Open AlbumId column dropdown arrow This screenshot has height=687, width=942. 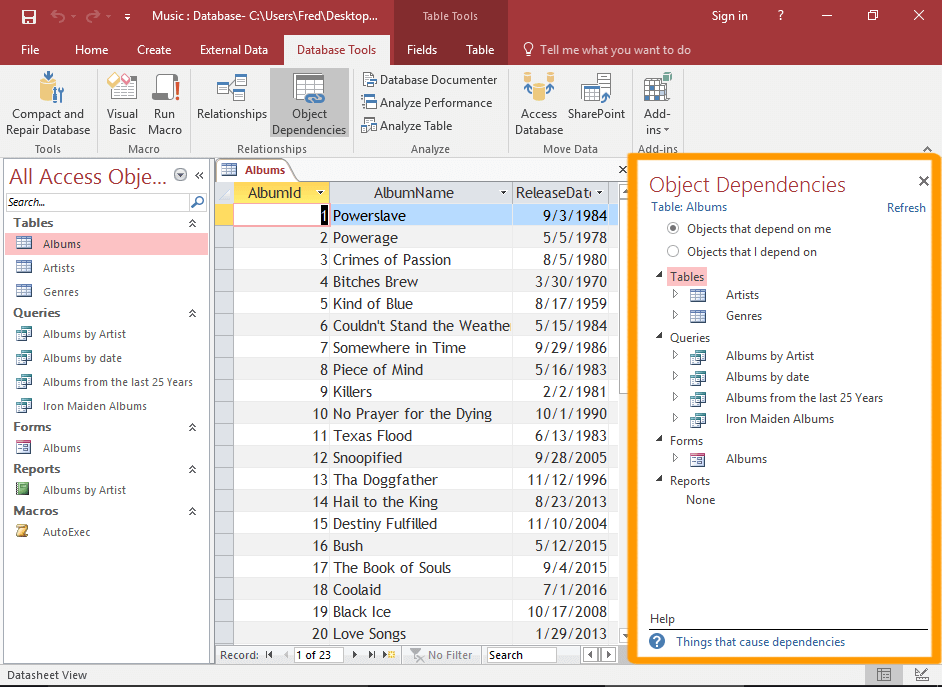[x=320, y=193]
